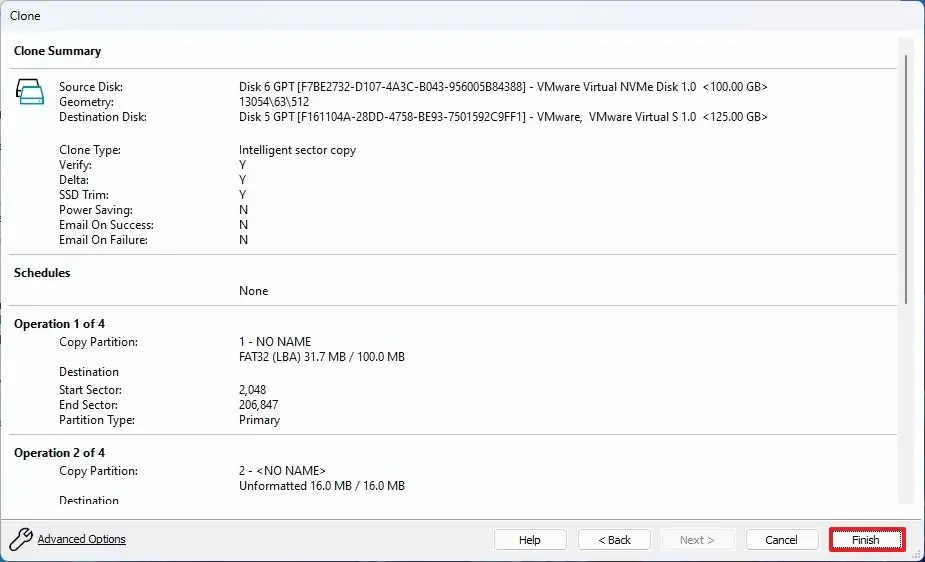The height and width of the screenshot is (562, 925).
Task: Click the wrench icon beside Advanced Options
Action: pyautogui.click(x=21, y=539)
